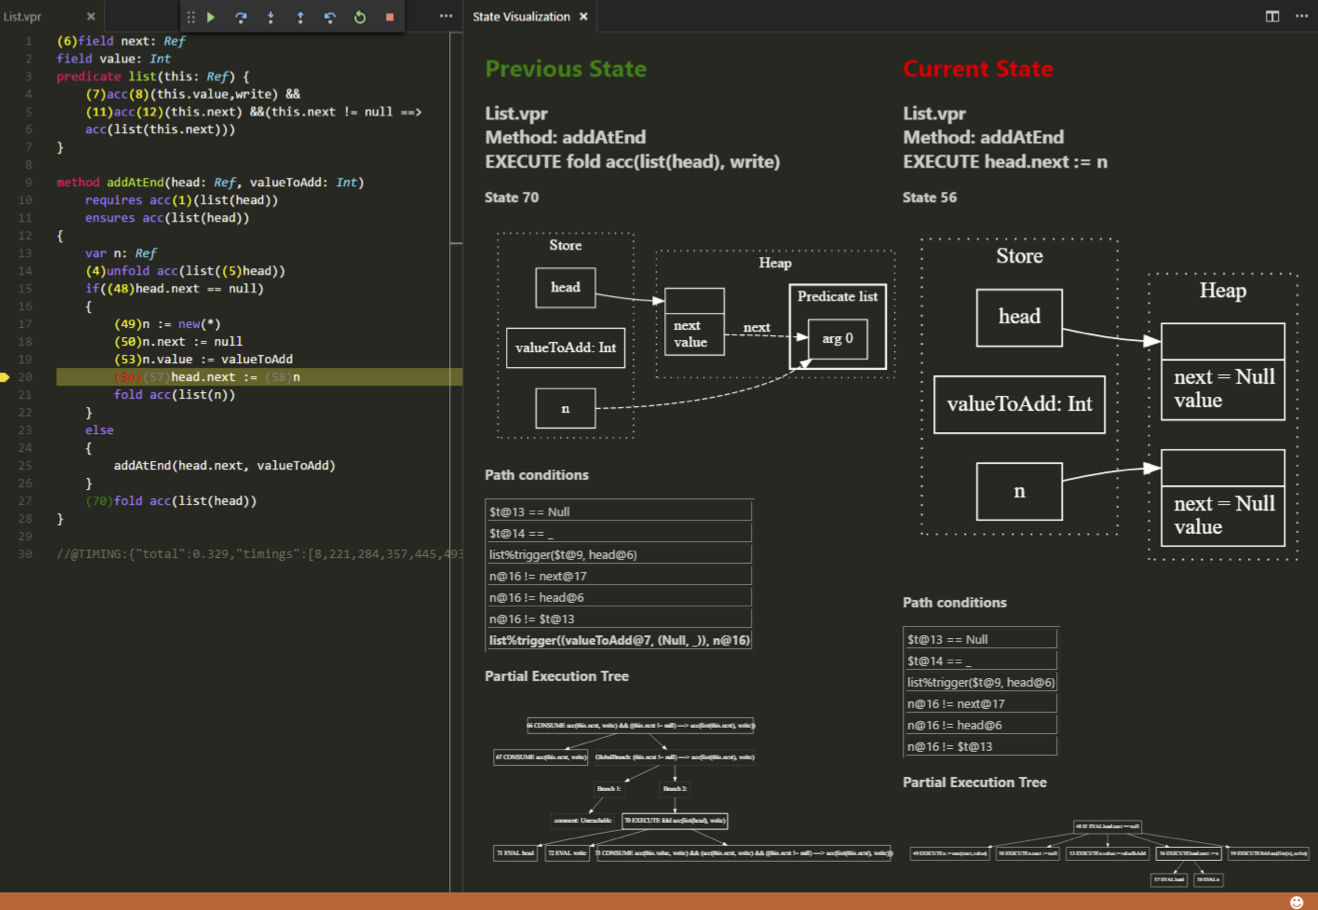1318x910 pixels.
Task: Click 'valueToAdd: Int' node in Previous State
Action: [x=566, y=348]
